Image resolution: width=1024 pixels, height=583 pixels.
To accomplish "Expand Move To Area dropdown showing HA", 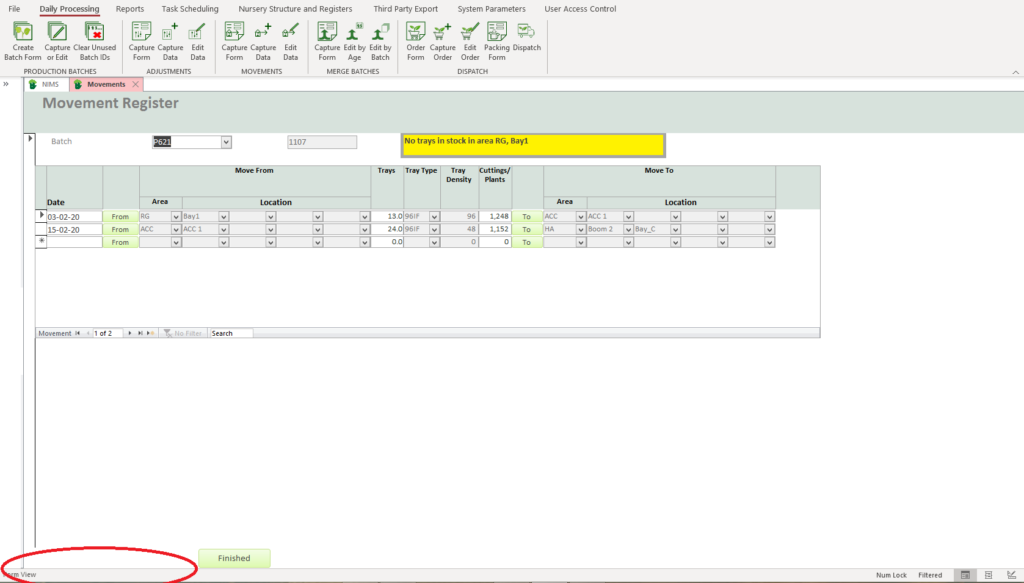I will (581, 229).
